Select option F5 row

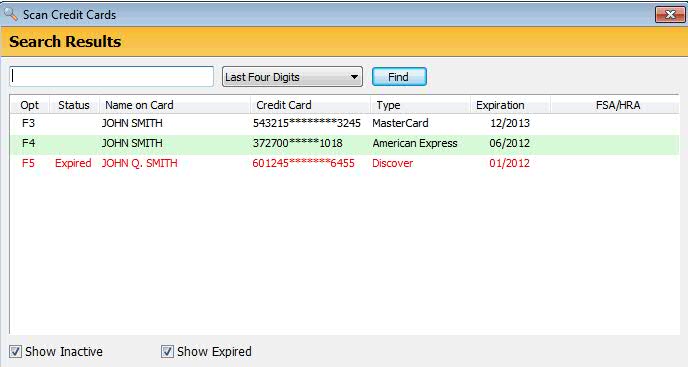coord(344,163)
